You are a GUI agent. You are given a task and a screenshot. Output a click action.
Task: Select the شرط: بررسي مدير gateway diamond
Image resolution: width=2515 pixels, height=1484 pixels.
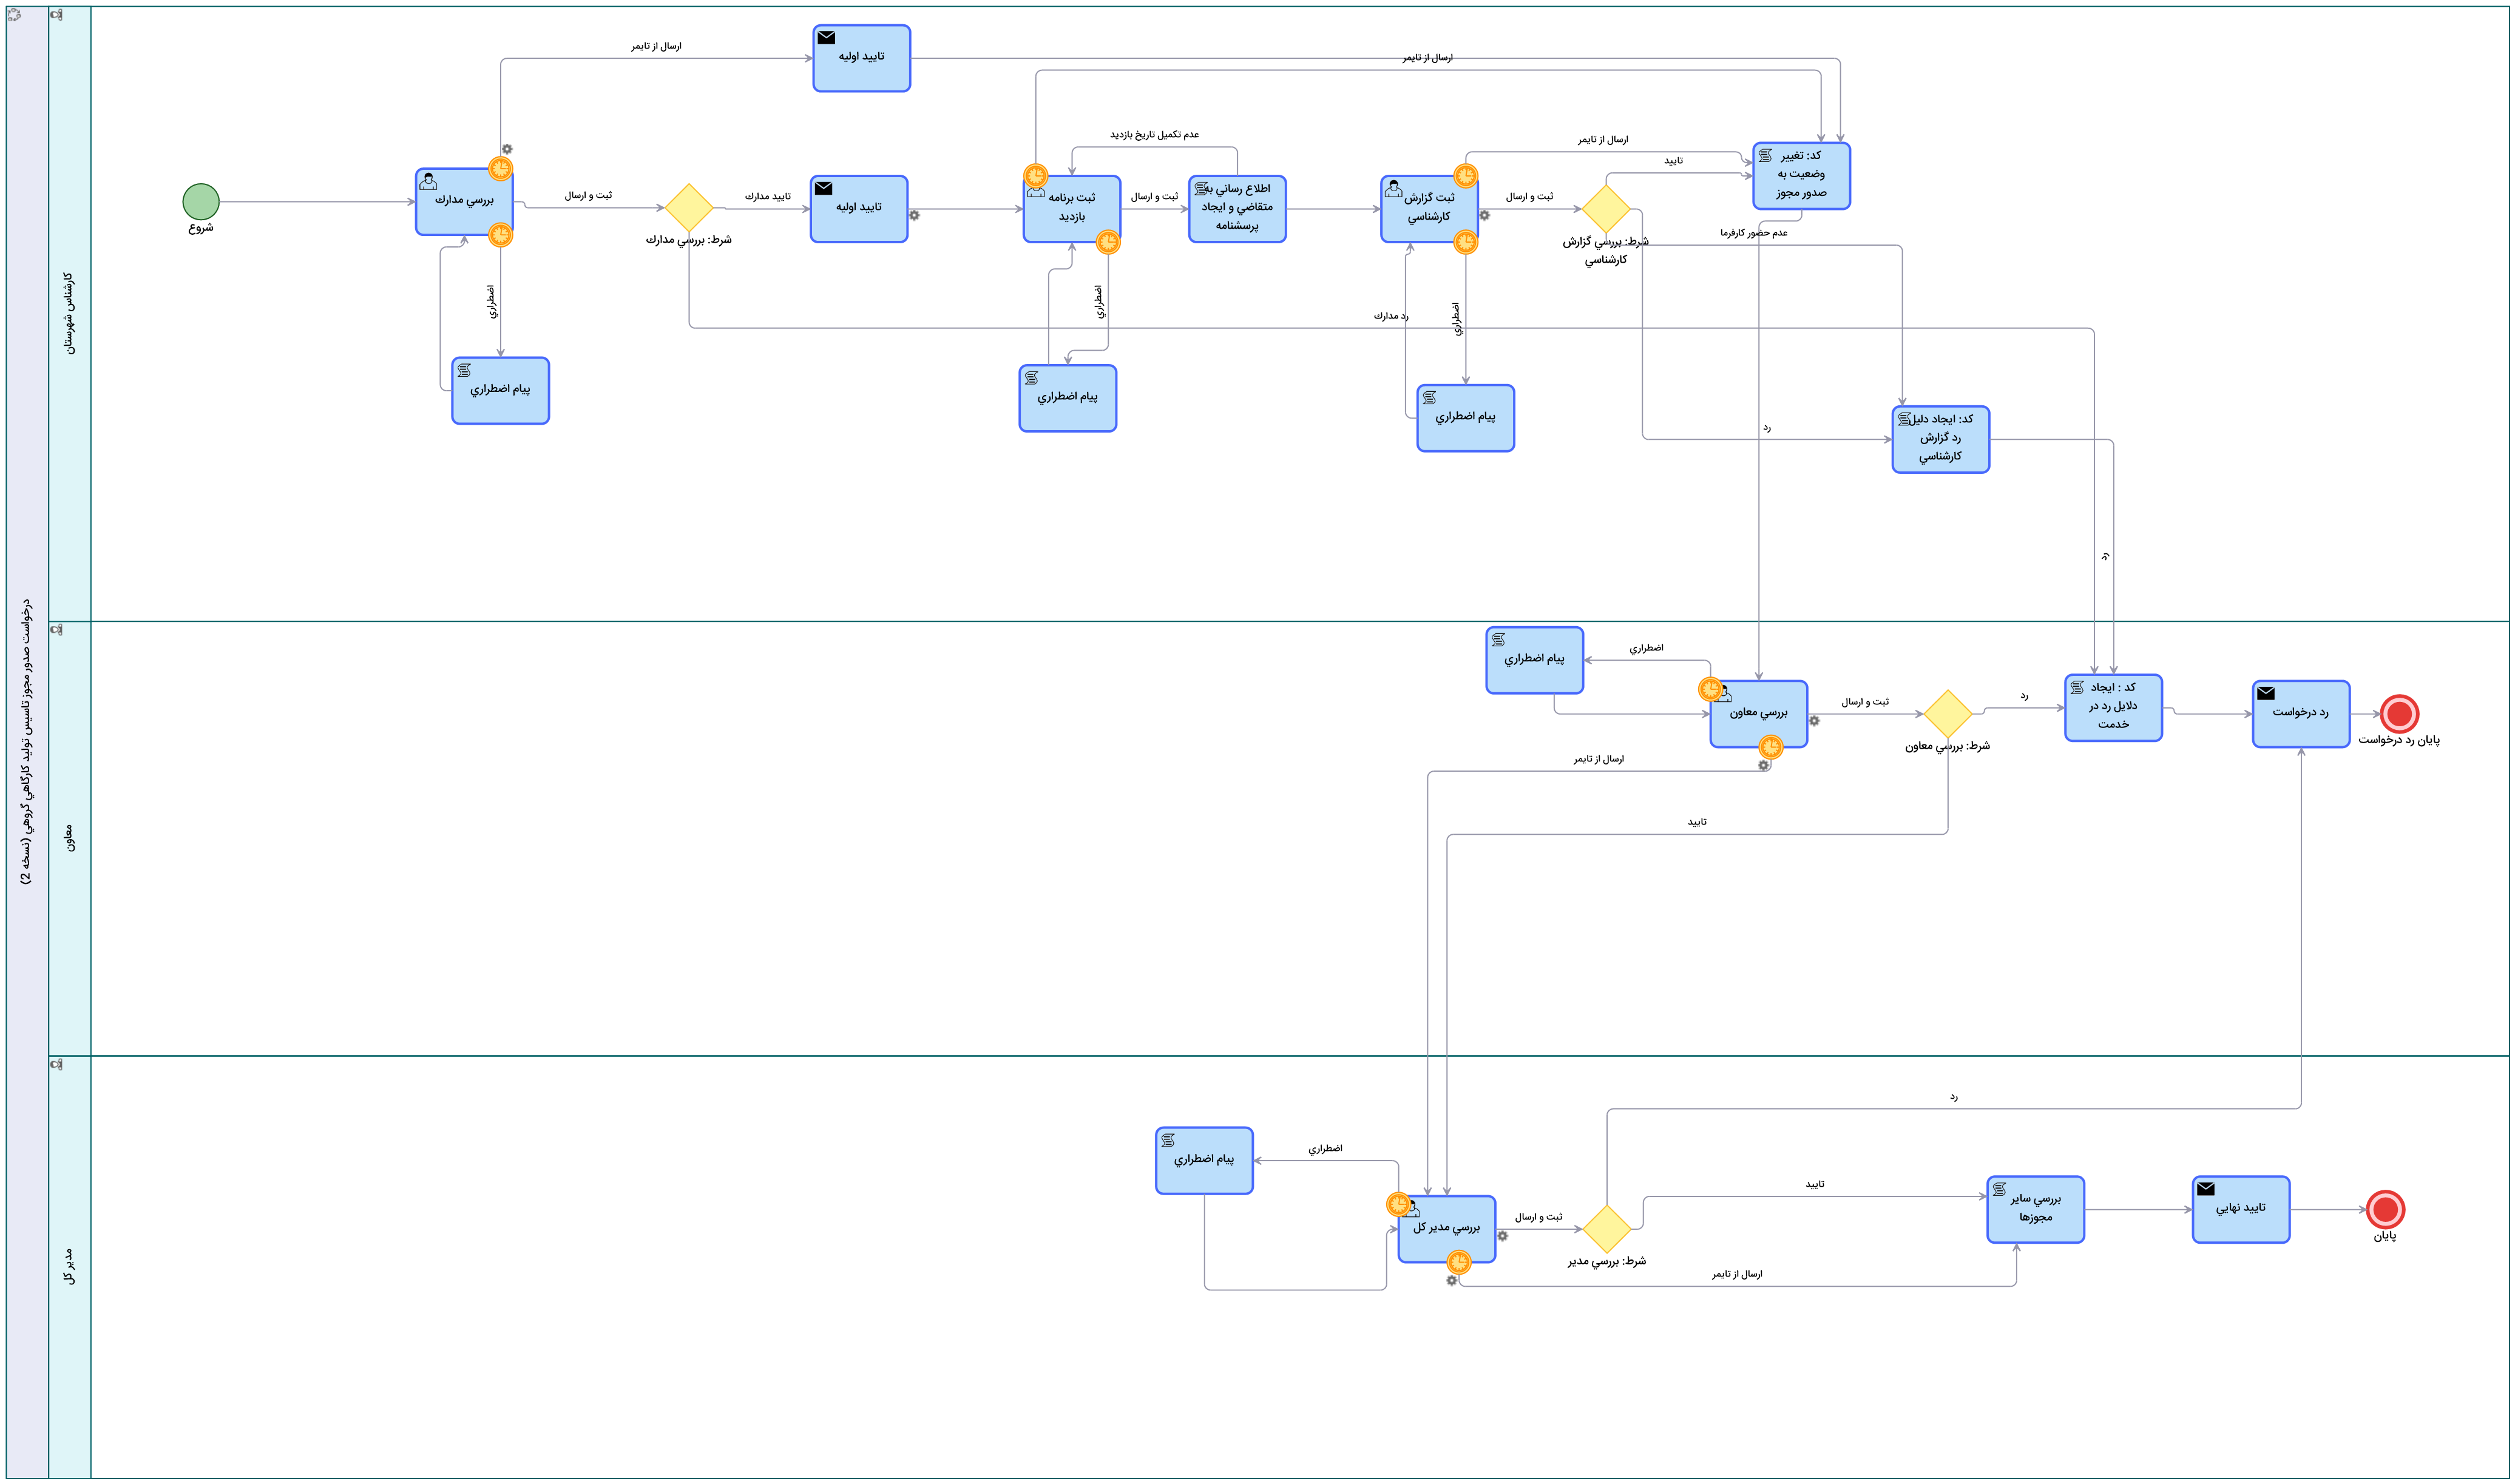(x=1607, y=1229)
